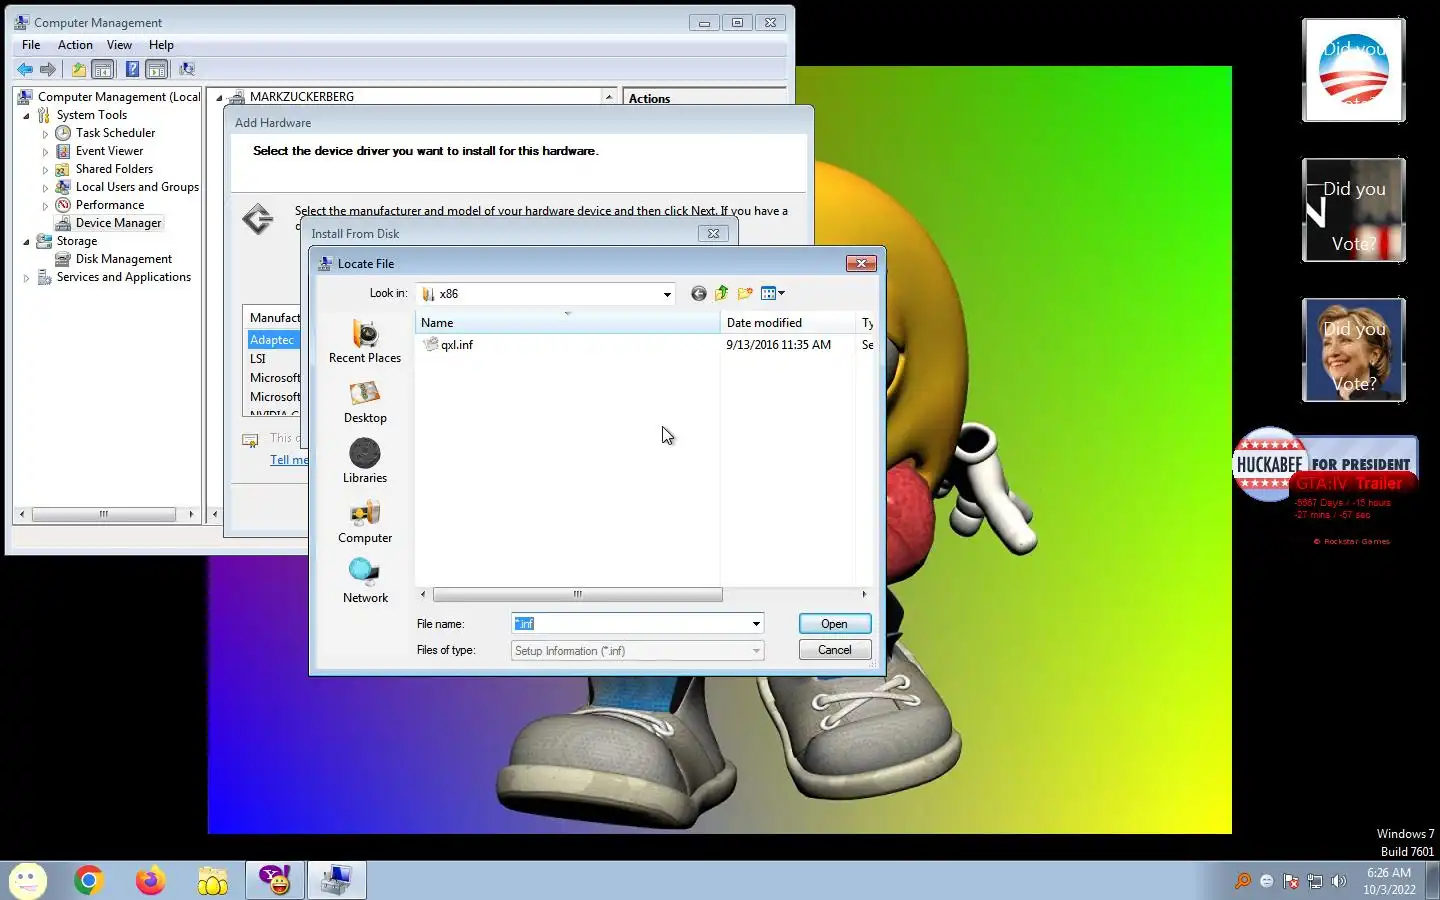Open the Action menu
Screen dimensions: 1440x900
coord(75,45)
